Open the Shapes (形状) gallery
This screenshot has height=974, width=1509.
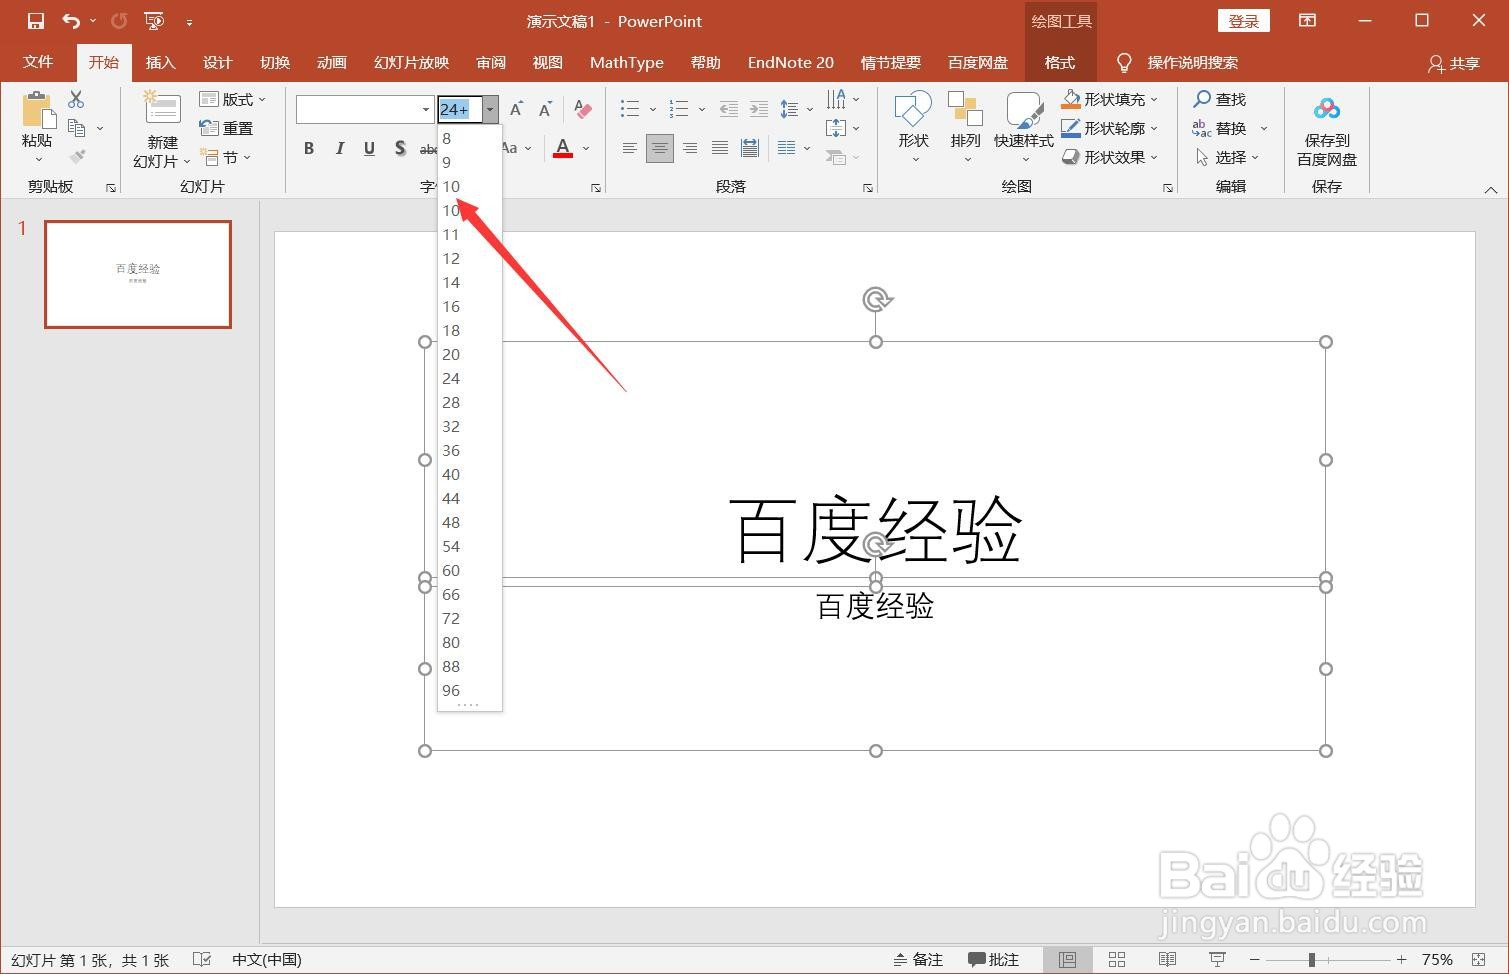point(913,127)
